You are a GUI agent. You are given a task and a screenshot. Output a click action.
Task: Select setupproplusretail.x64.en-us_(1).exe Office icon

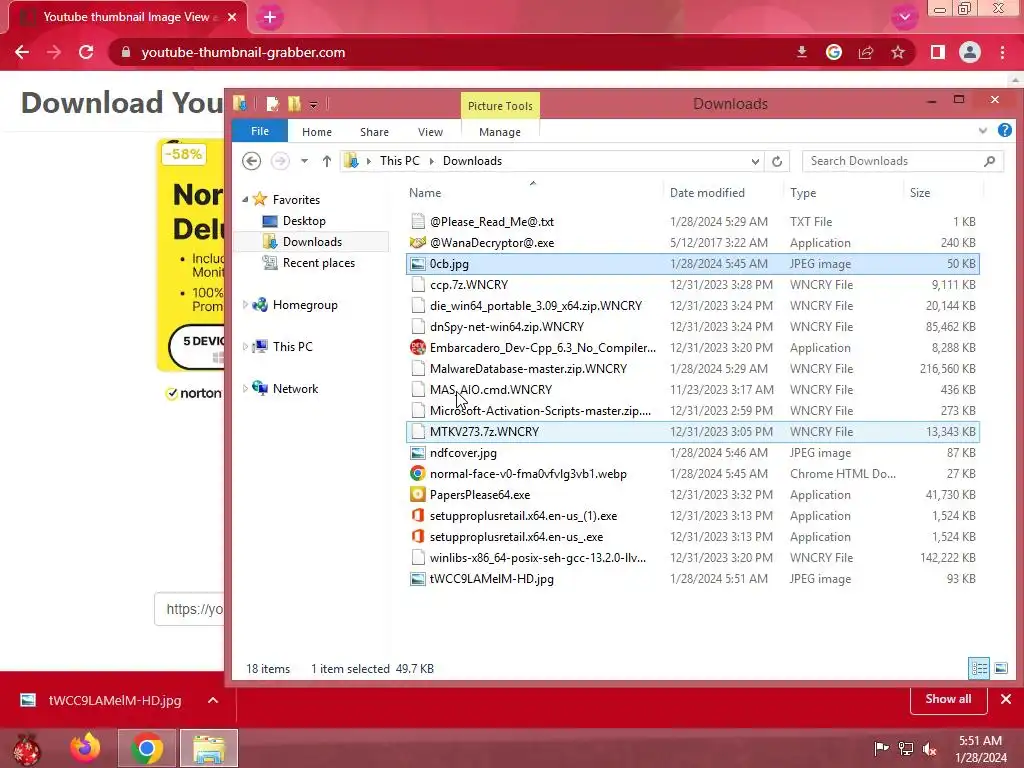click(x=418, y=515)
